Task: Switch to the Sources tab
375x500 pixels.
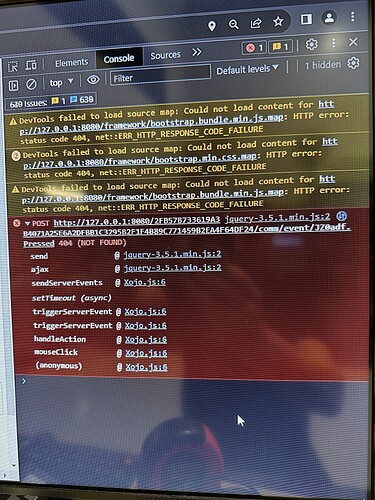Action: click(165, 55)
